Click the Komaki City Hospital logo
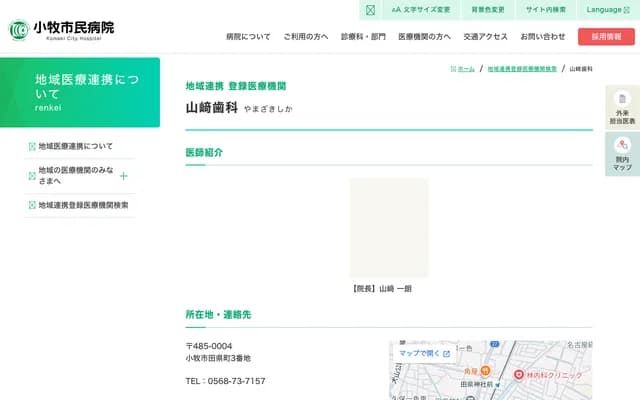 point(62,29)
